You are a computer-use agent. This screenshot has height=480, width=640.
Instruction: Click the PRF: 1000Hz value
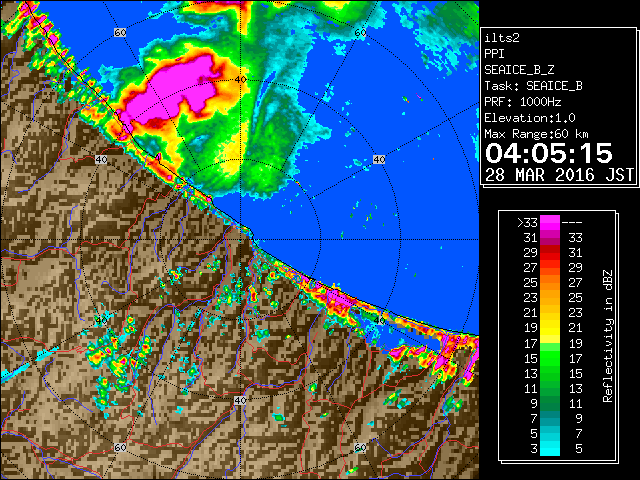523,102
